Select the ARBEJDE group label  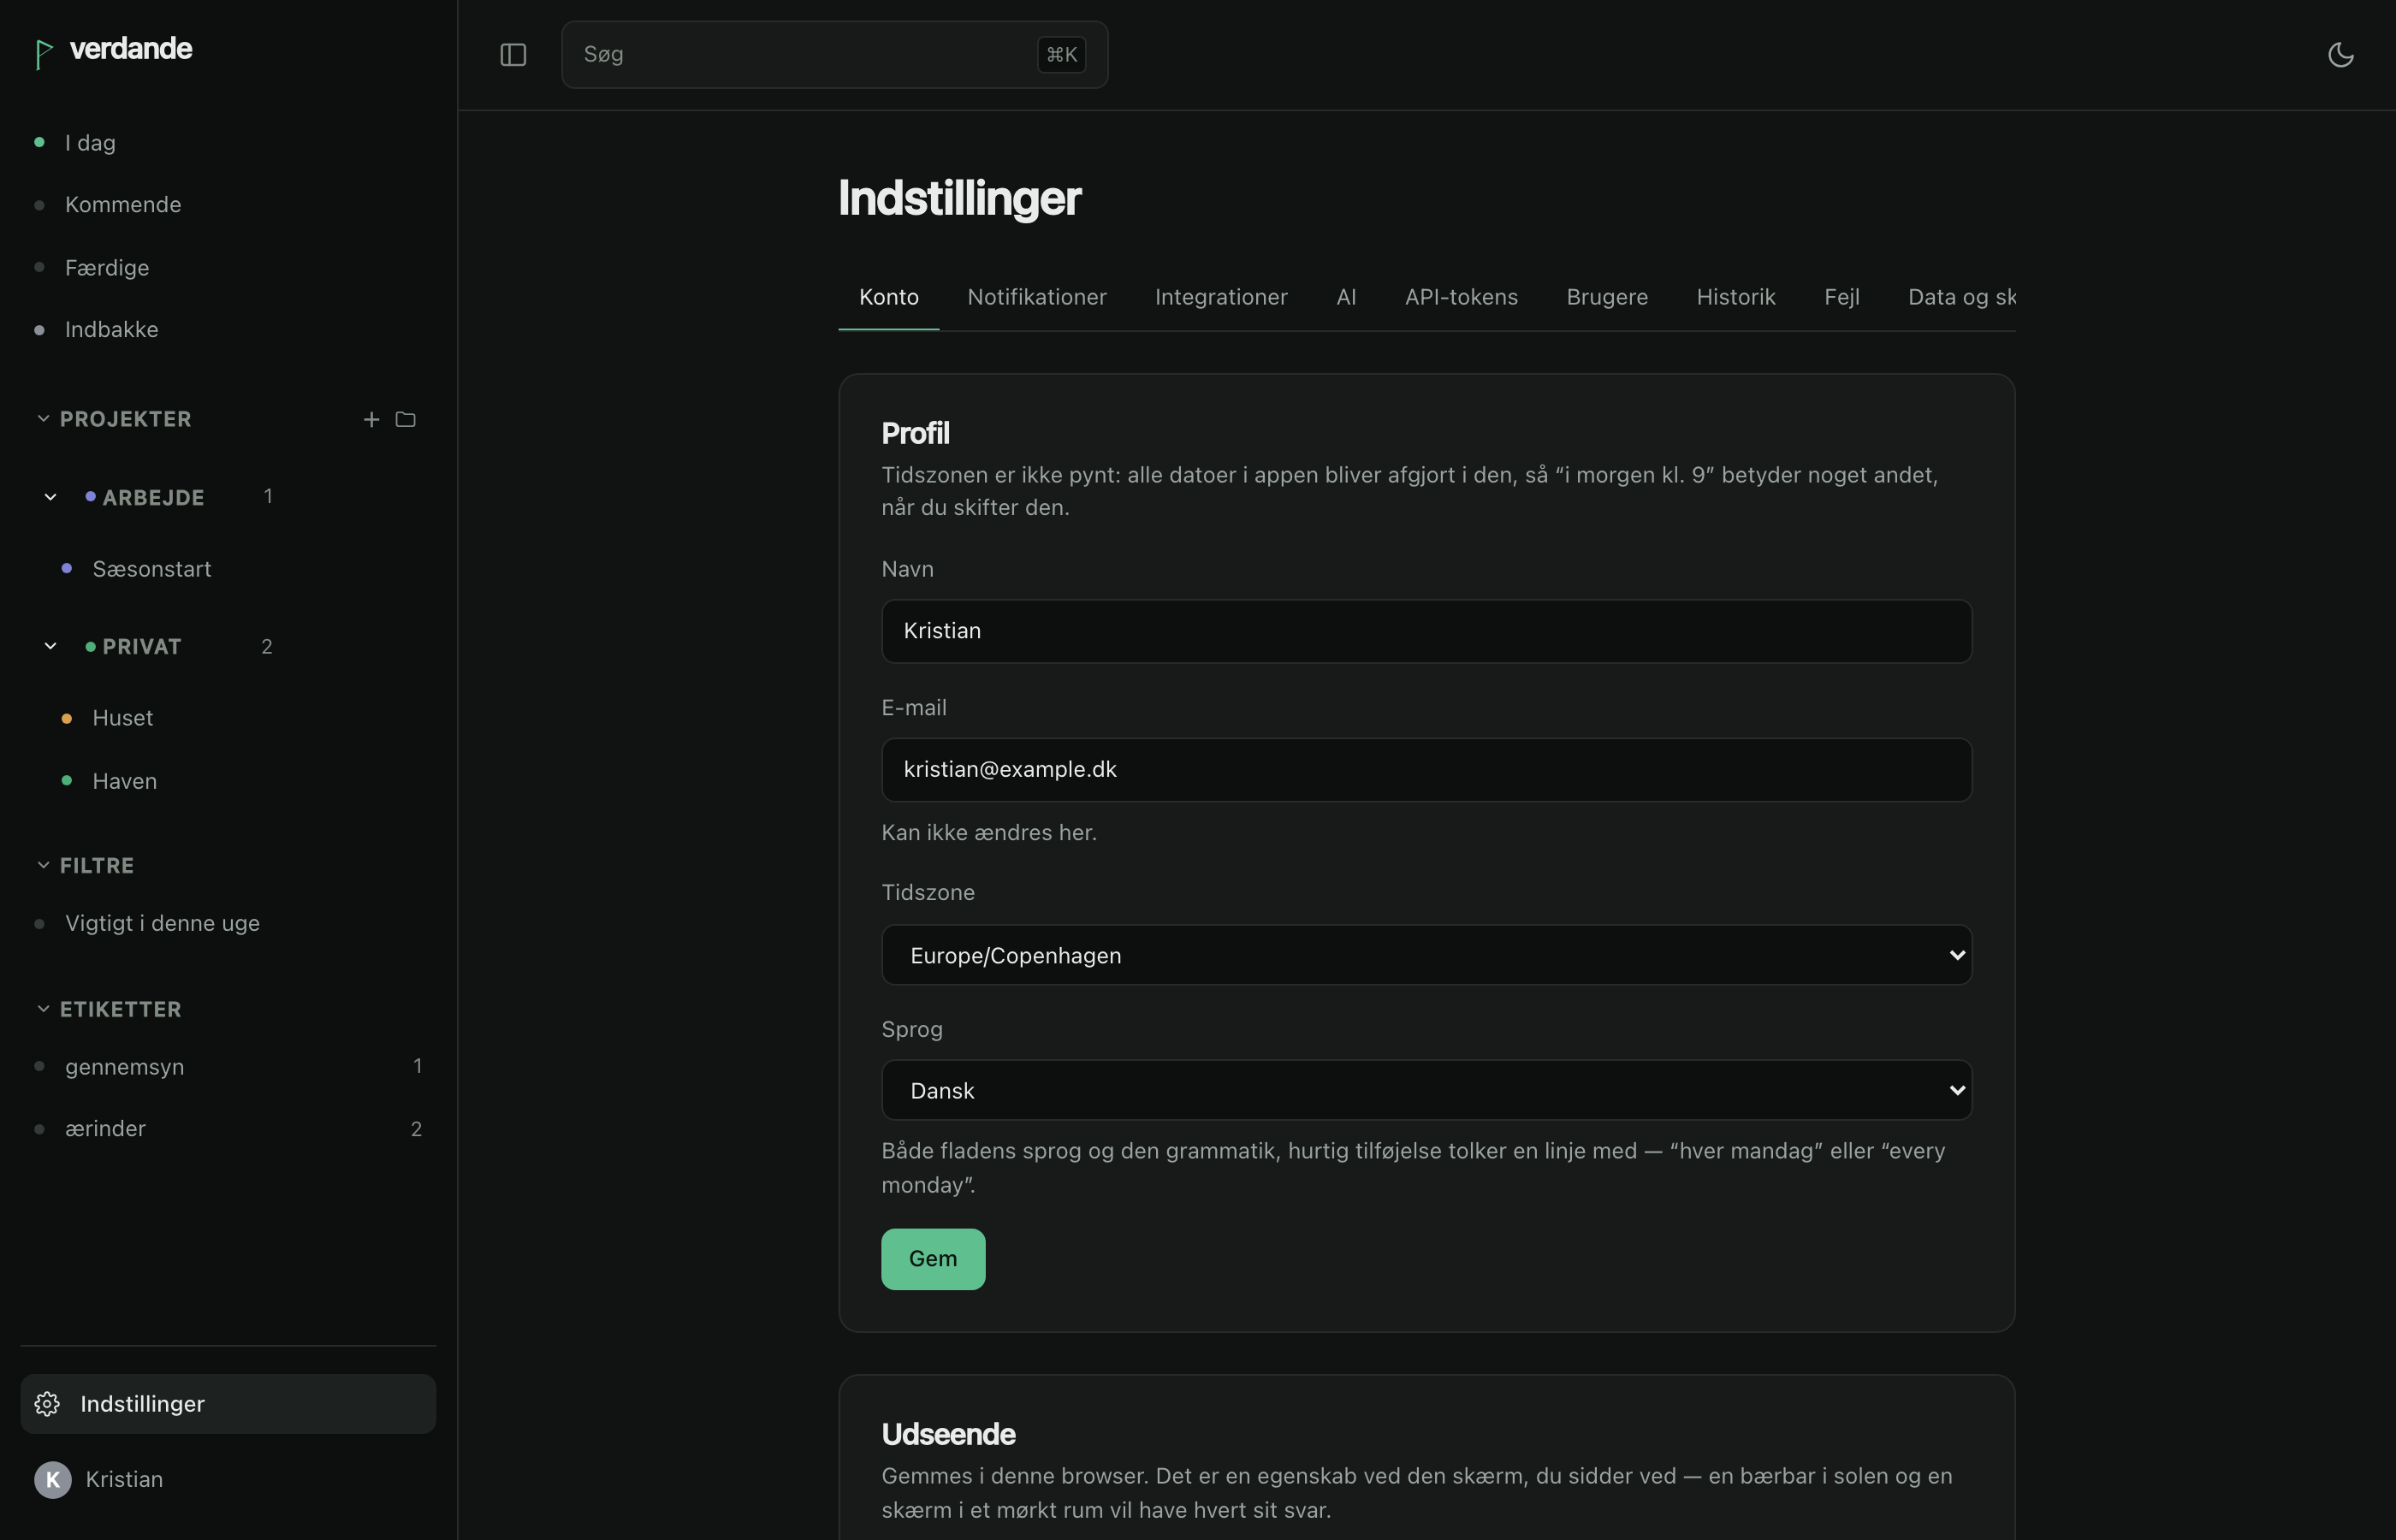tap(153, 498)
